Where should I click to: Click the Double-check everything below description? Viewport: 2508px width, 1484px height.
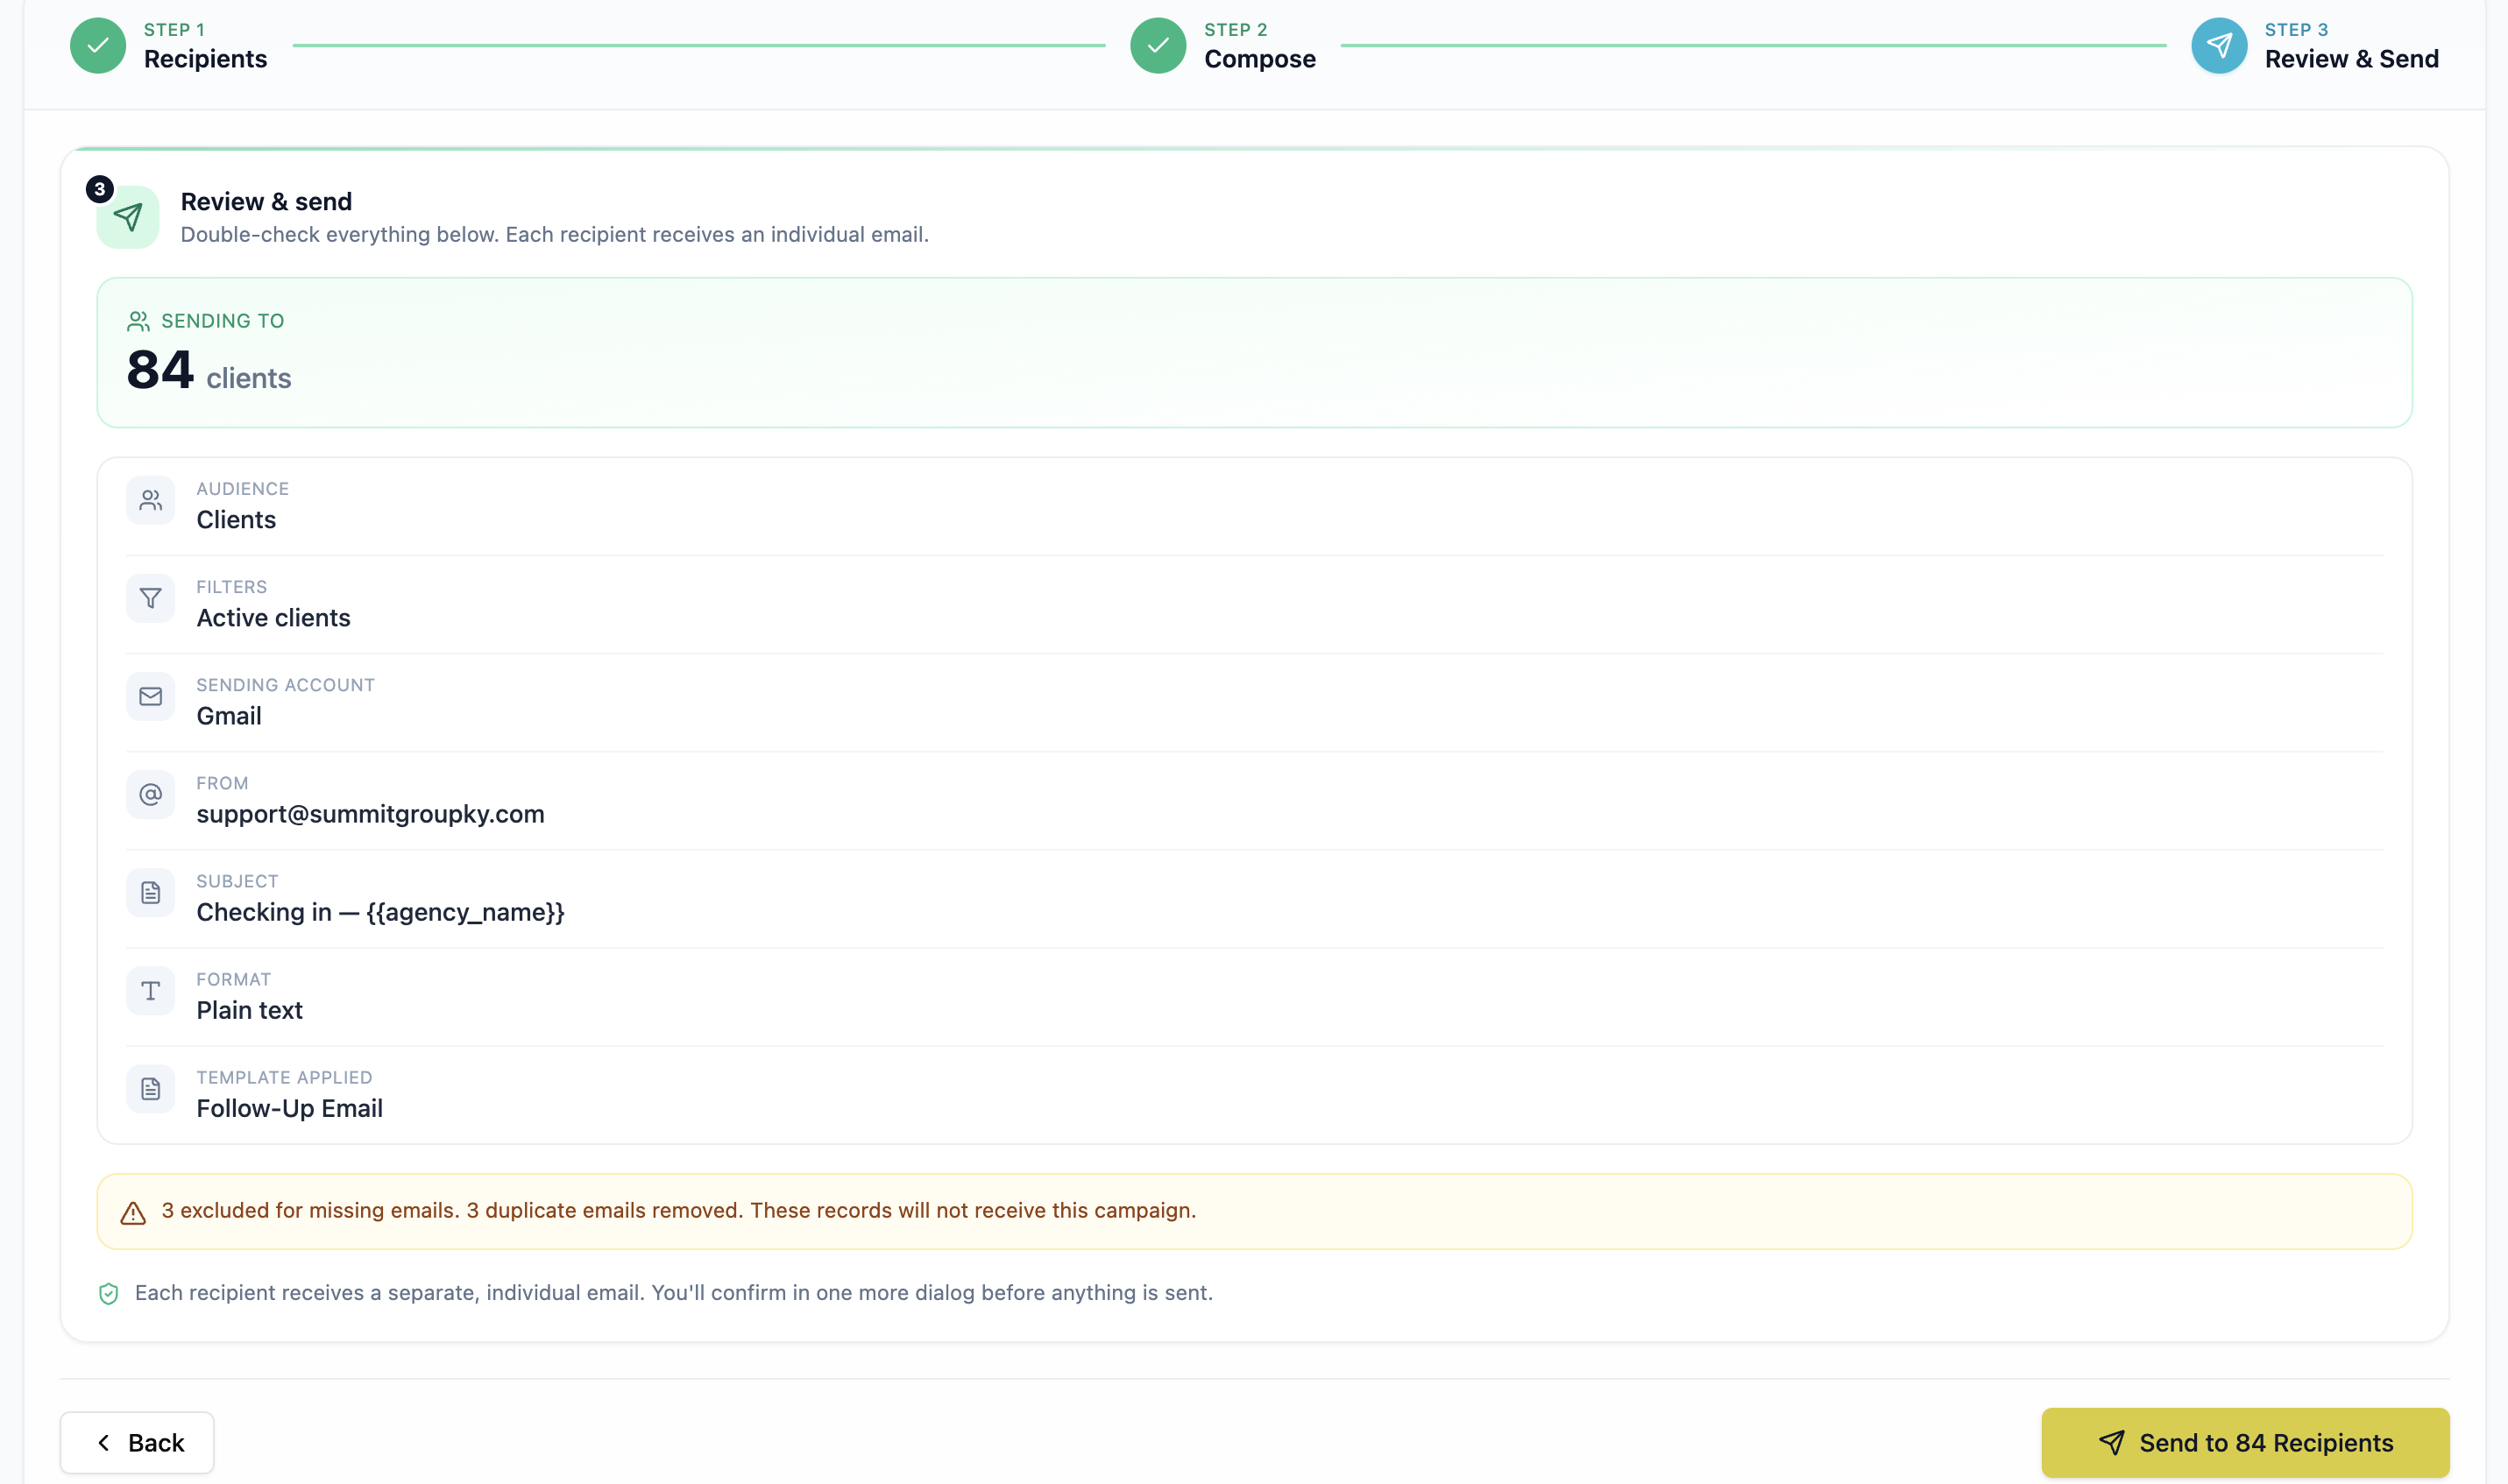coord(554,234)
